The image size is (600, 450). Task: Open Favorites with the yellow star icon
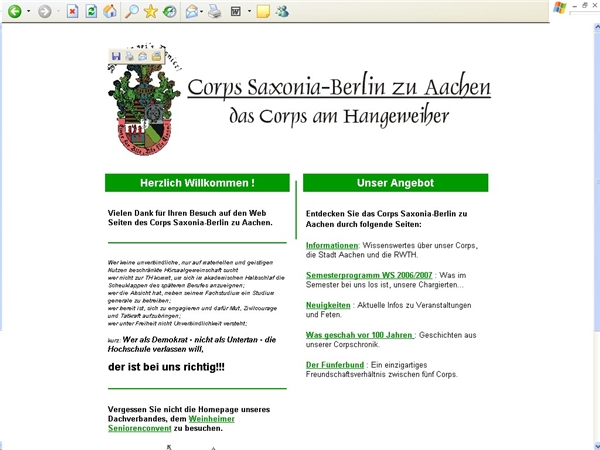(150, 11)
